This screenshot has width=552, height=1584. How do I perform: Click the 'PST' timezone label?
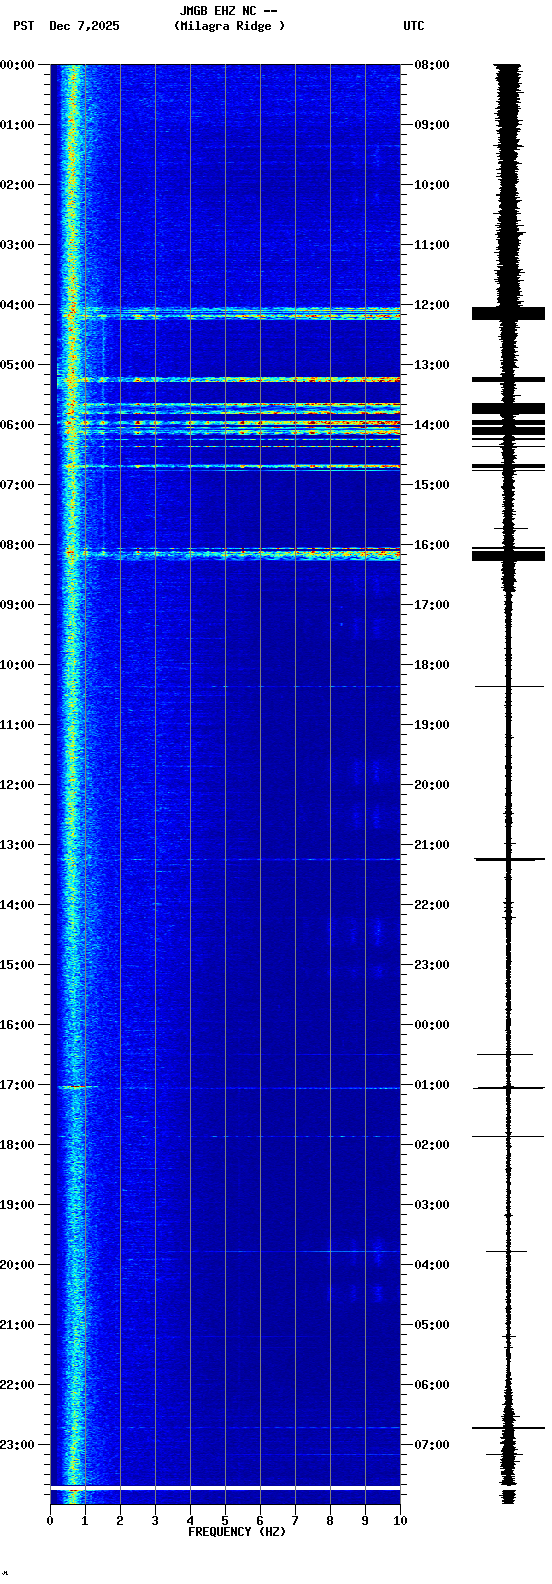(x=23, y=26)
